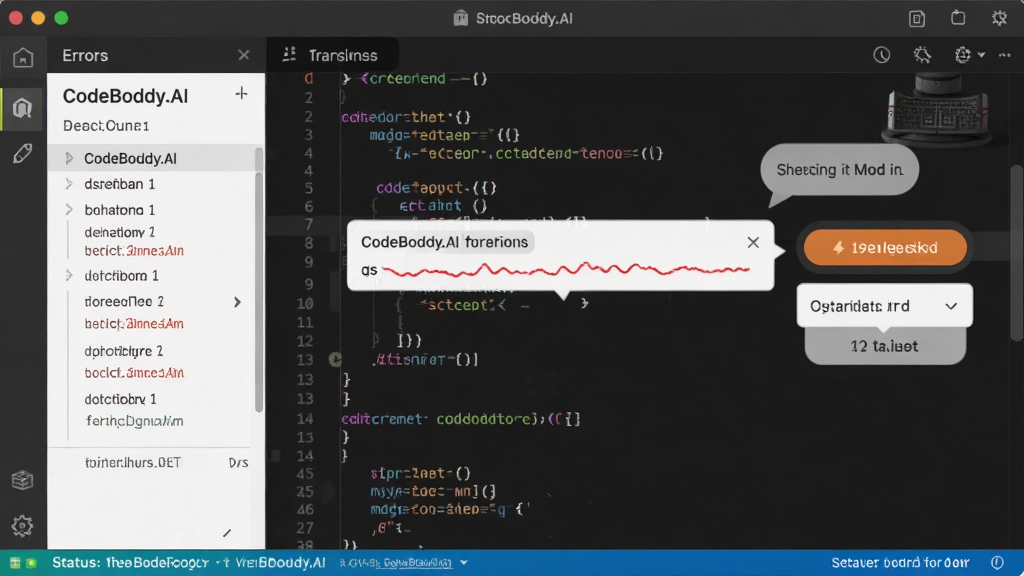Viewport: 1024px width, 576px height.
Task: Click the gutter breakpoint marker on line 13
Action: (x=335, y=359)
